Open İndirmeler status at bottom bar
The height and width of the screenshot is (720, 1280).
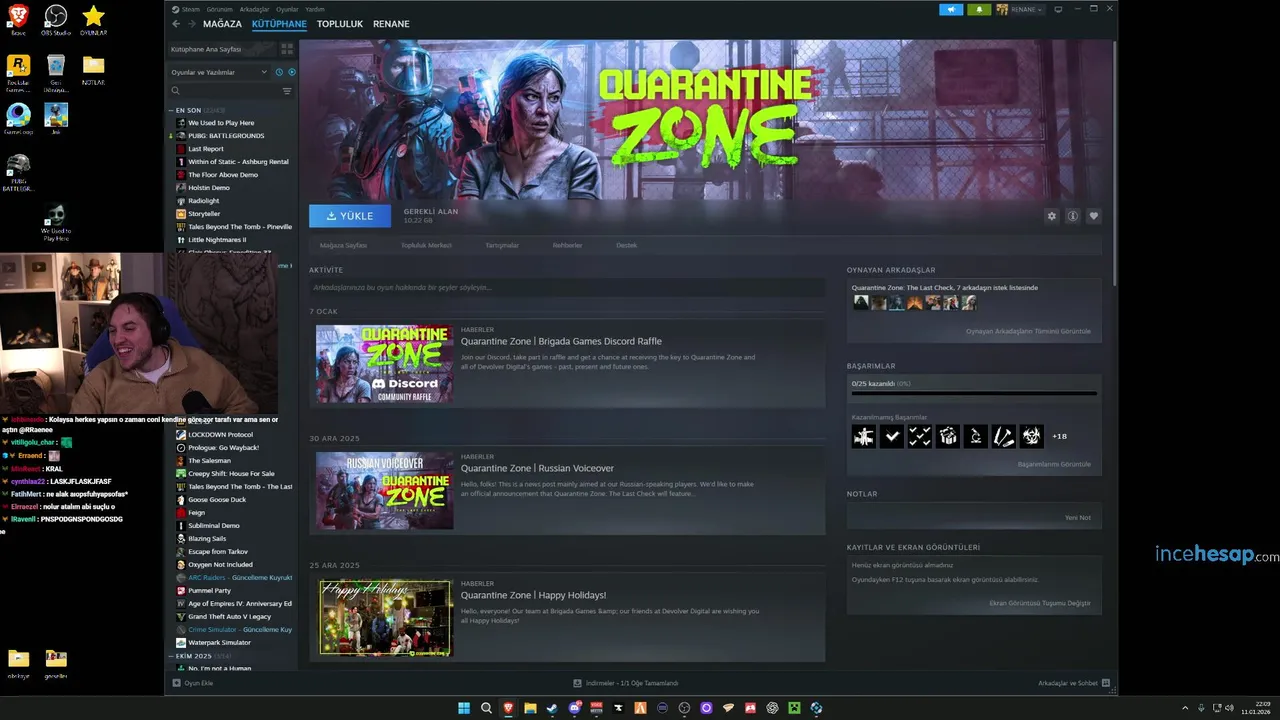tap(626, 683)
